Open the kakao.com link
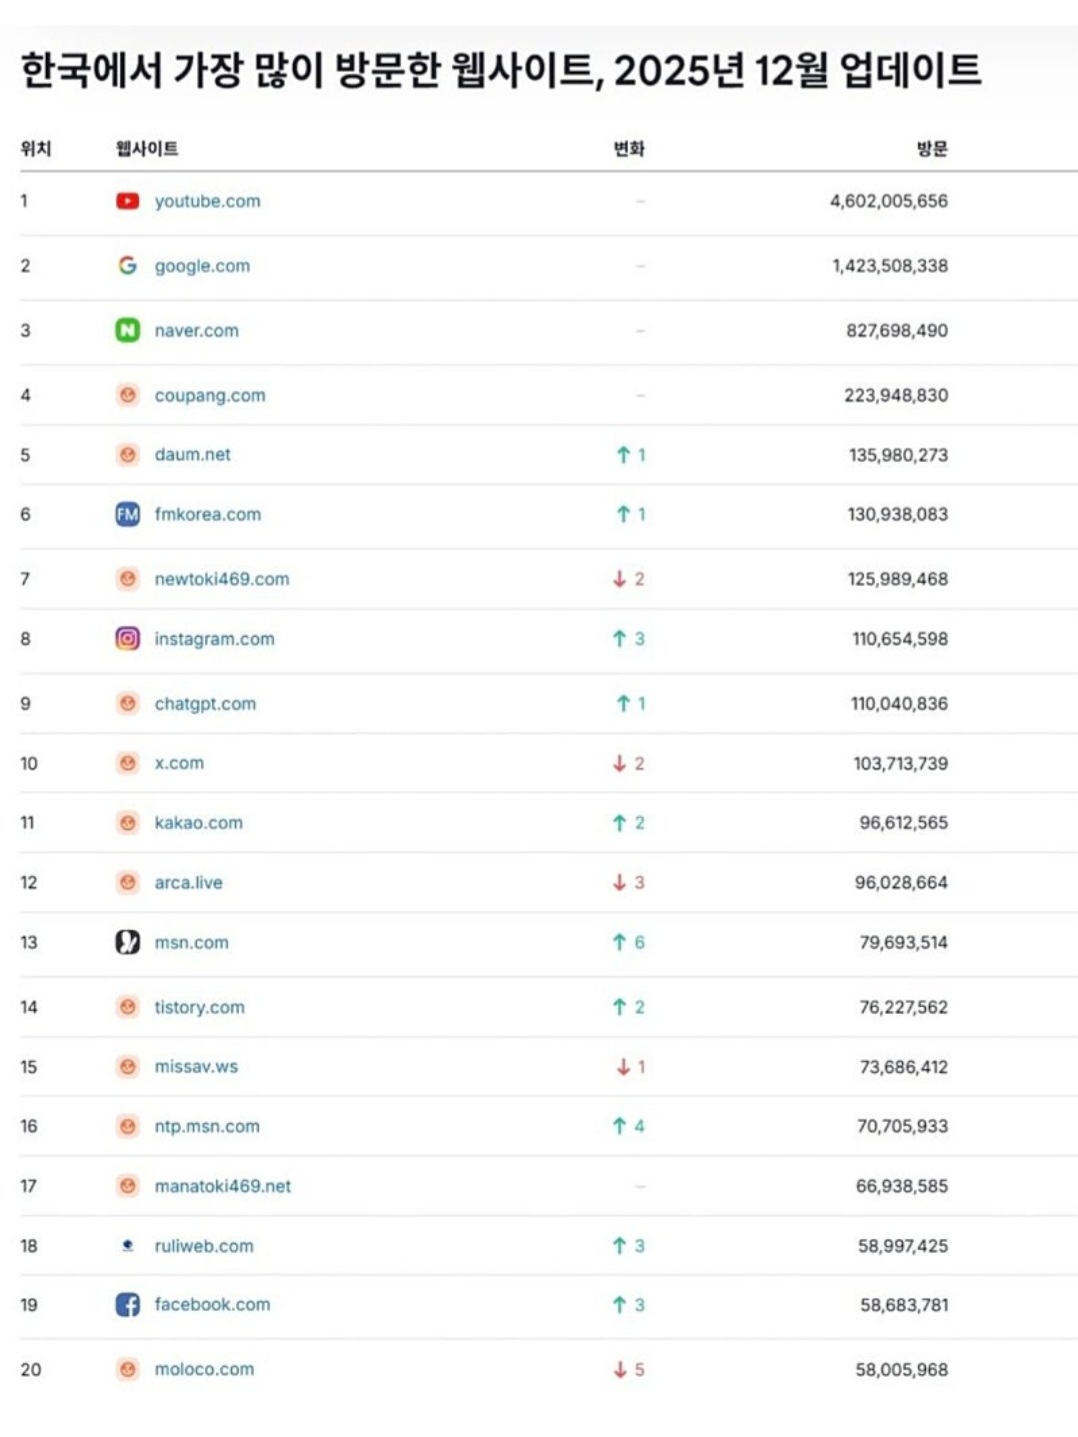 click(x=198, y=822)
